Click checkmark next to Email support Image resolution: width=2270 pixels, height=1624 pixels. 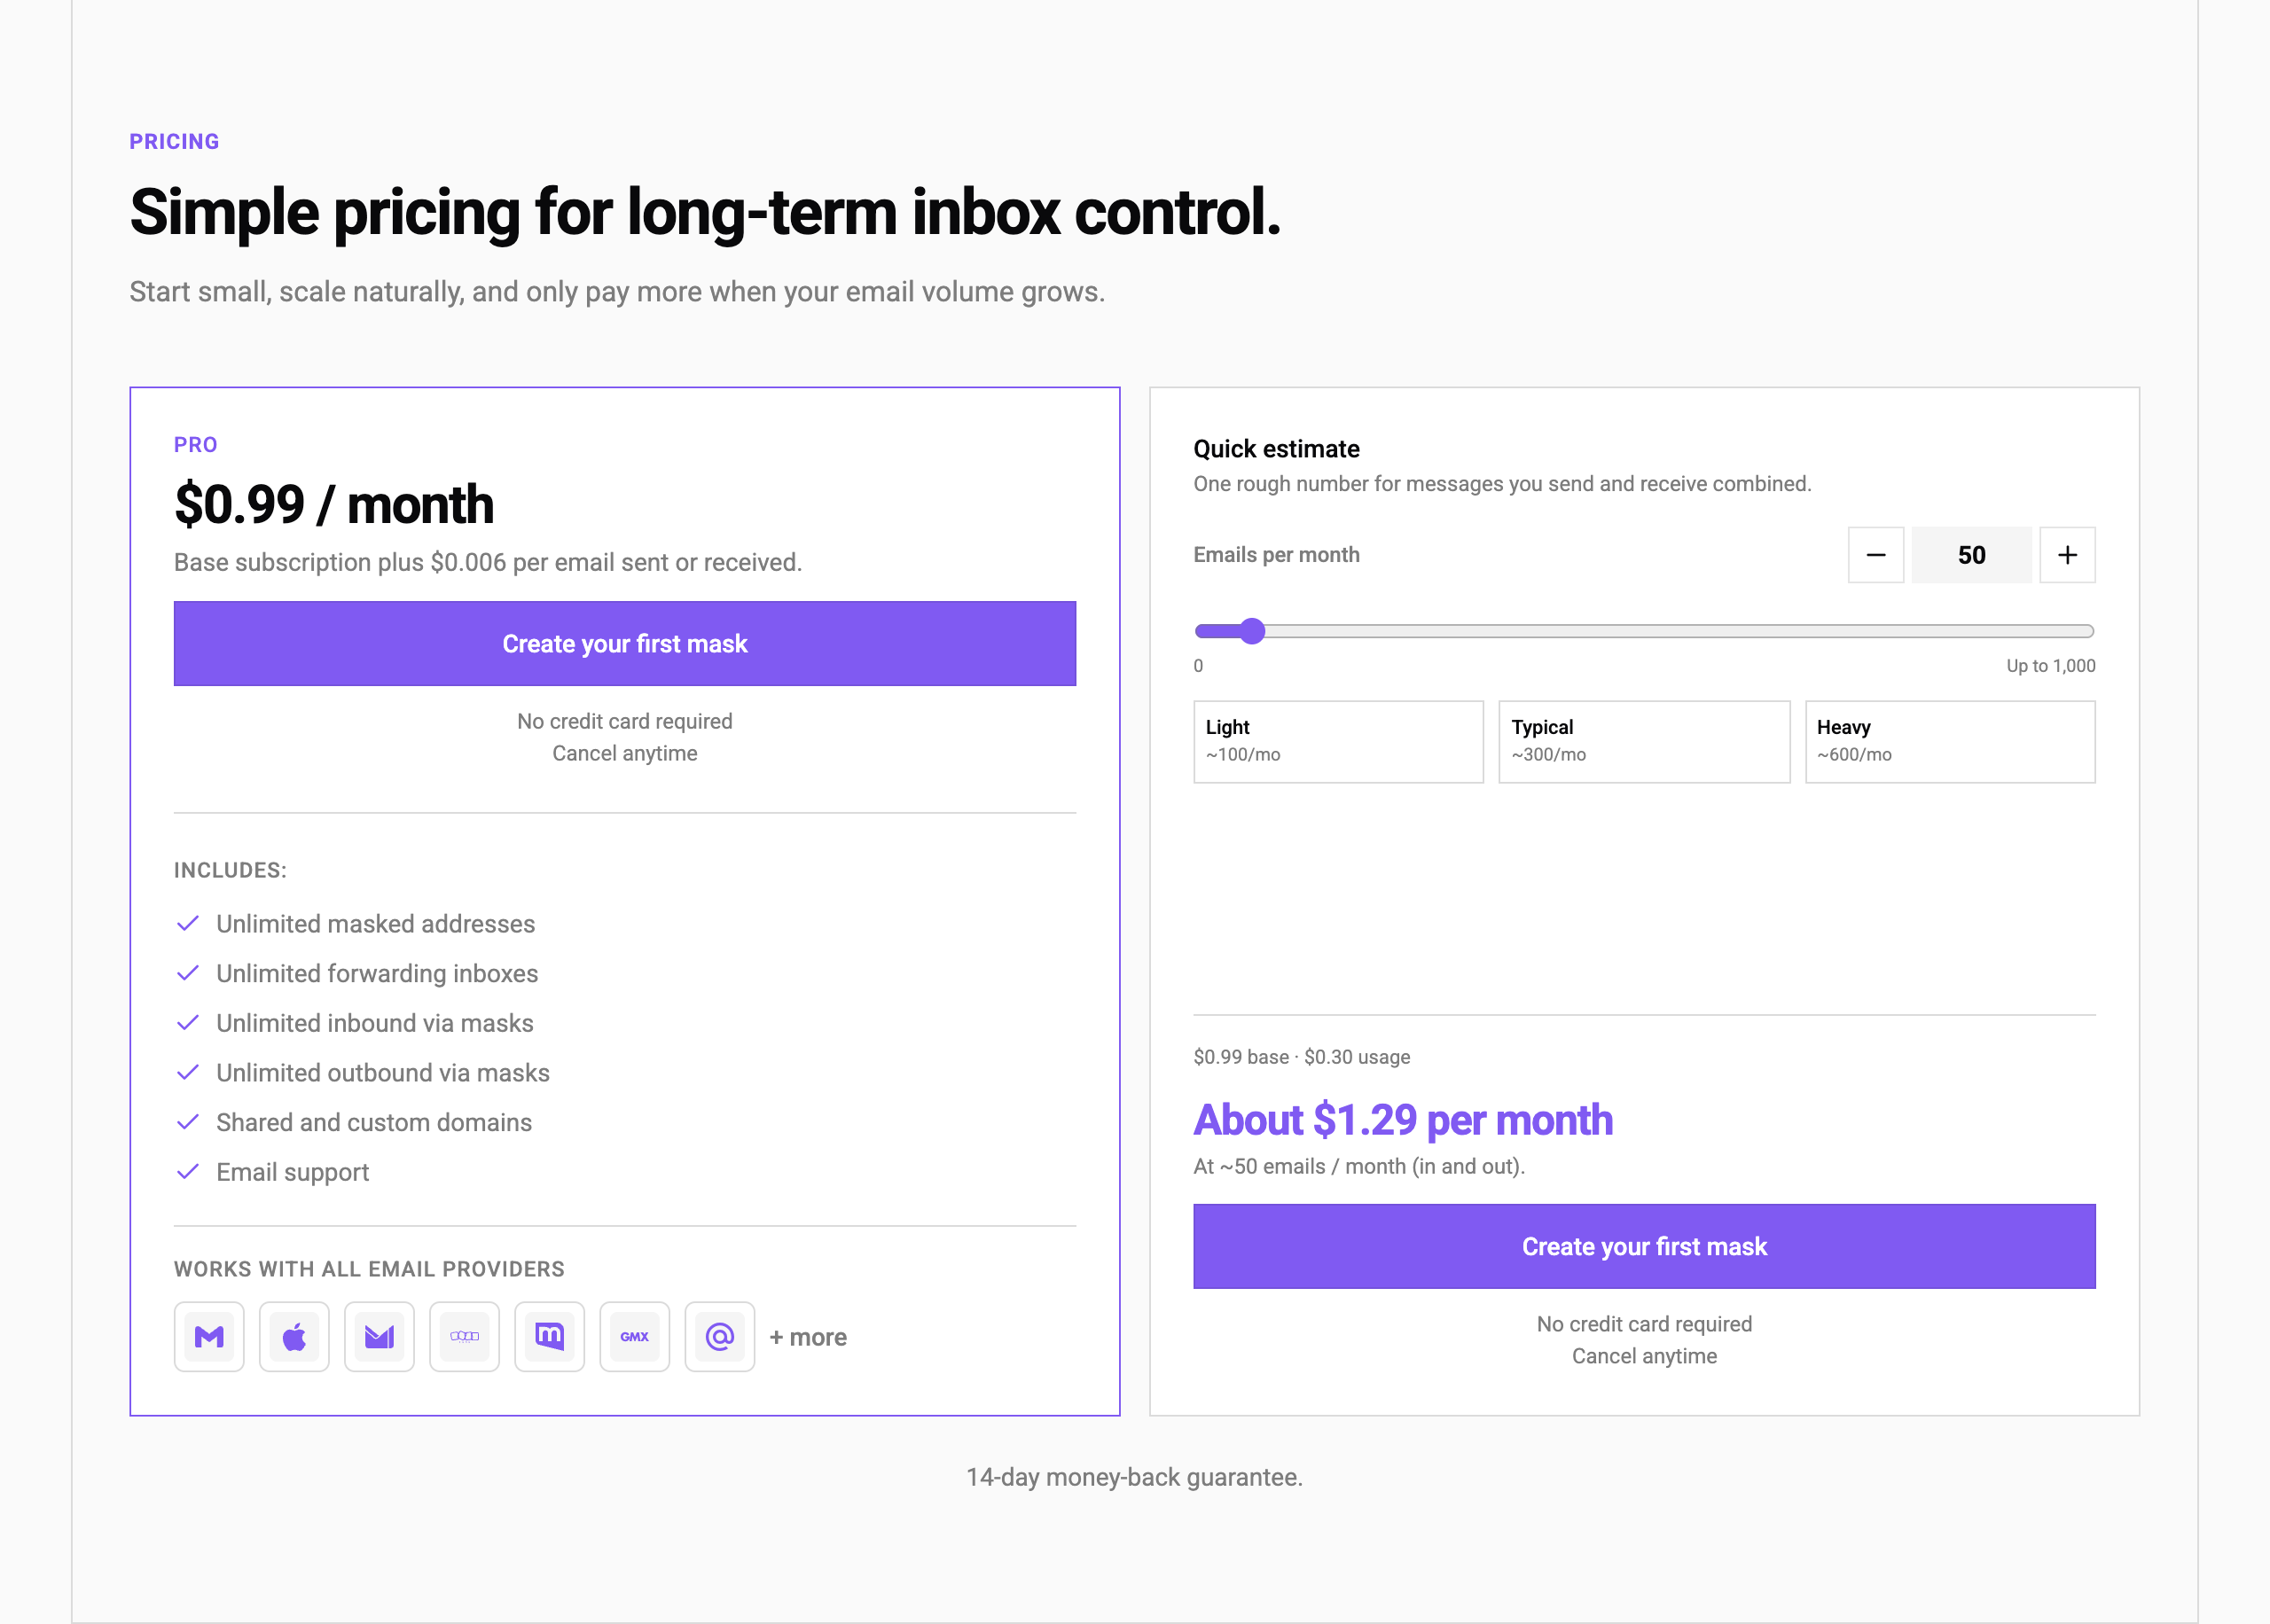188,1172
